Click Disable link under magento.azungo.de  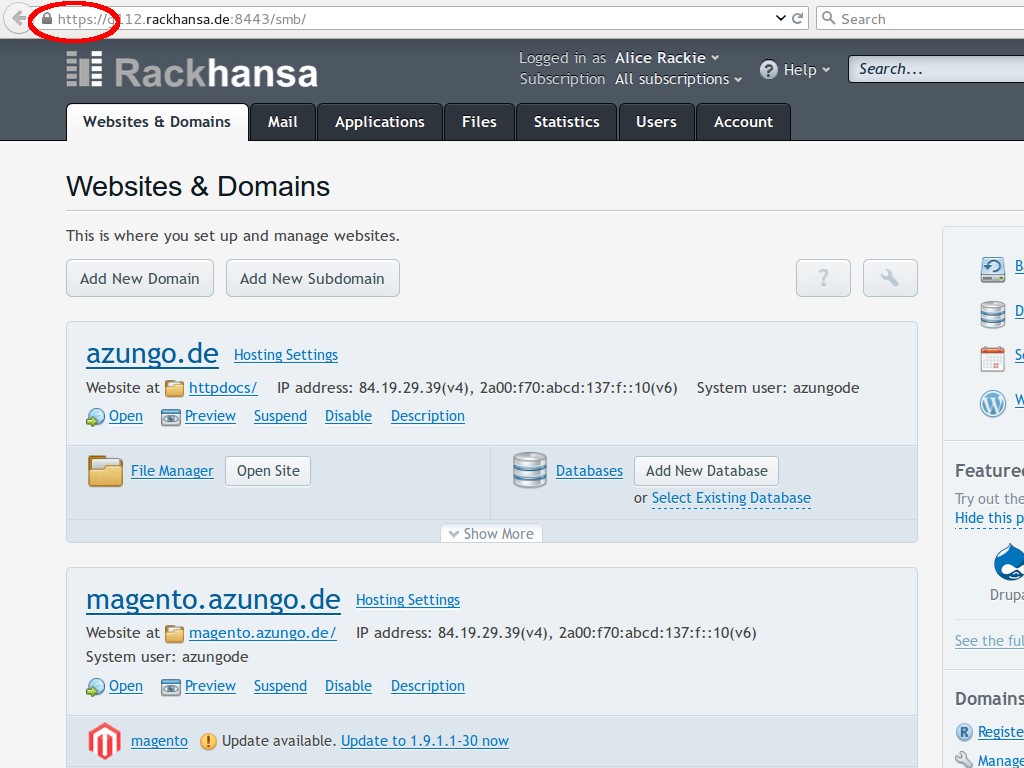point(348,686)
